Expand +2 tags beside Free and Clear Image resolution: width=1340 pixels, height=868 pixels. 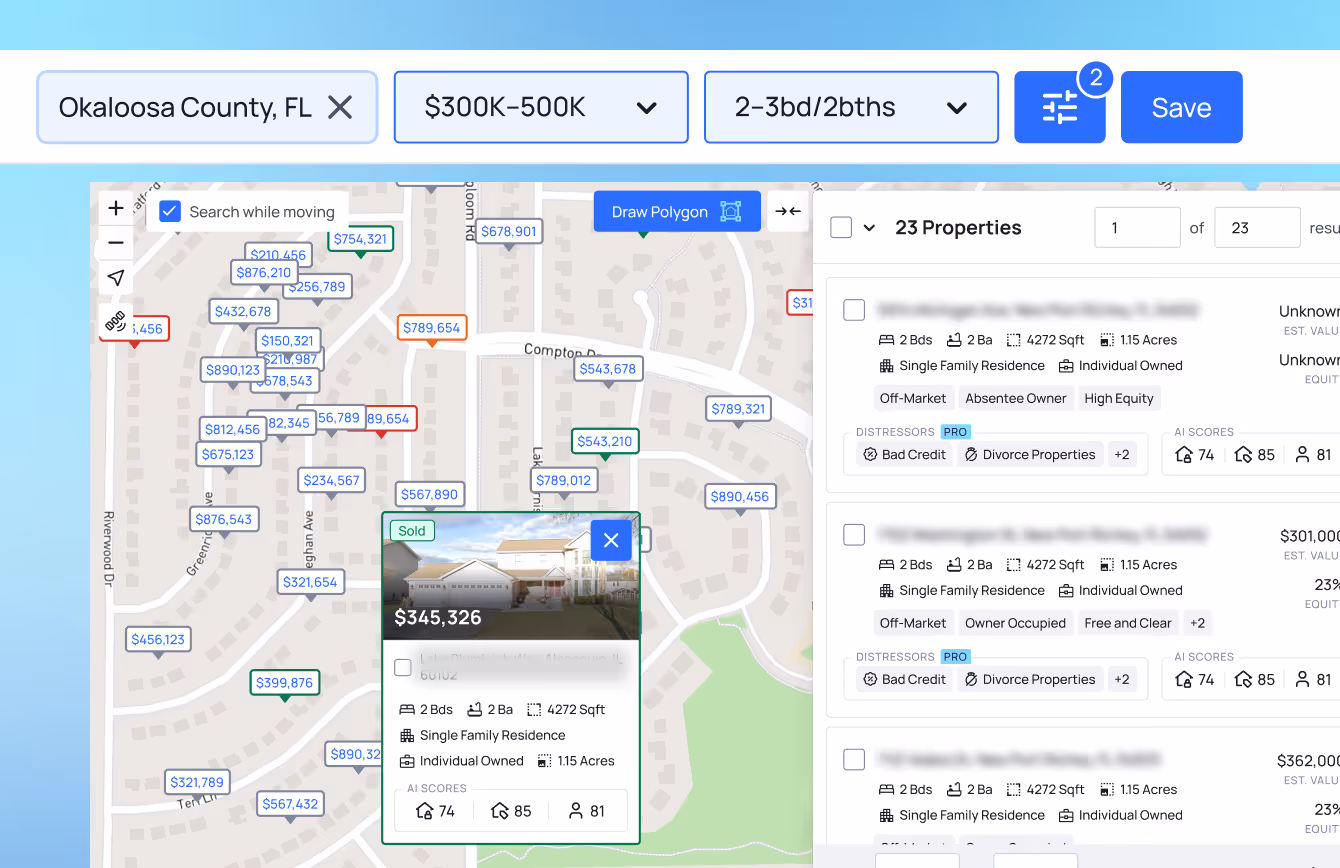pyautogui.click(x=1197, y=623)
